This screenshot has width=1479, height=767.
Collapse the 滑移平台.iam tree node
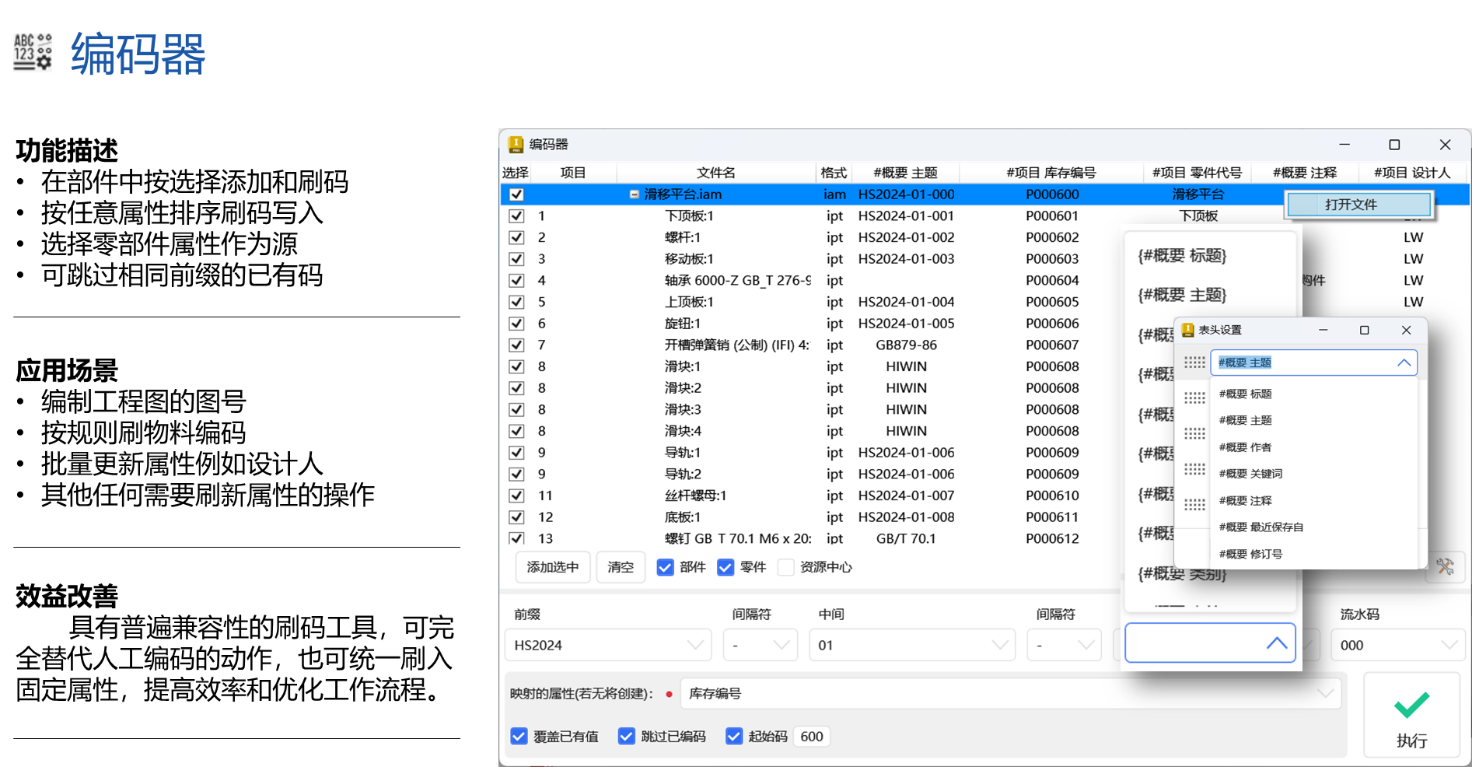634,195
